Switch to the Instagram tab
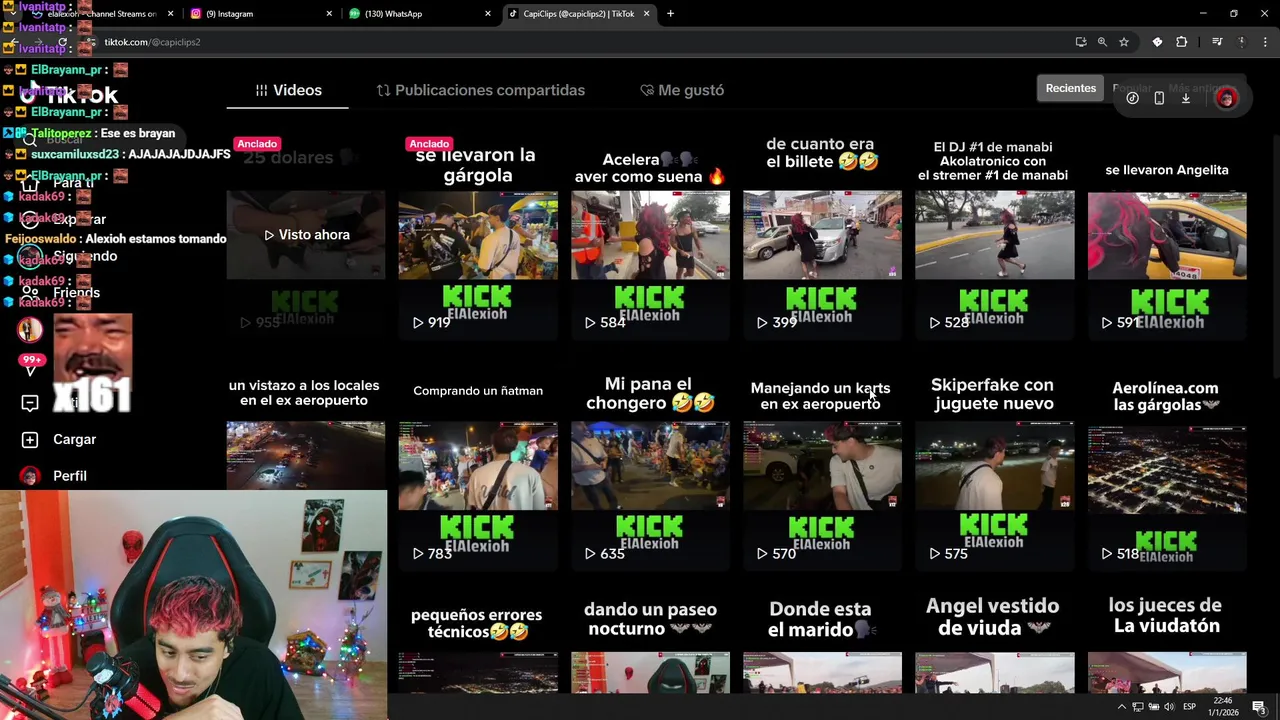The height and width of the screenshot is (720, 1280). tap(260, 14)
